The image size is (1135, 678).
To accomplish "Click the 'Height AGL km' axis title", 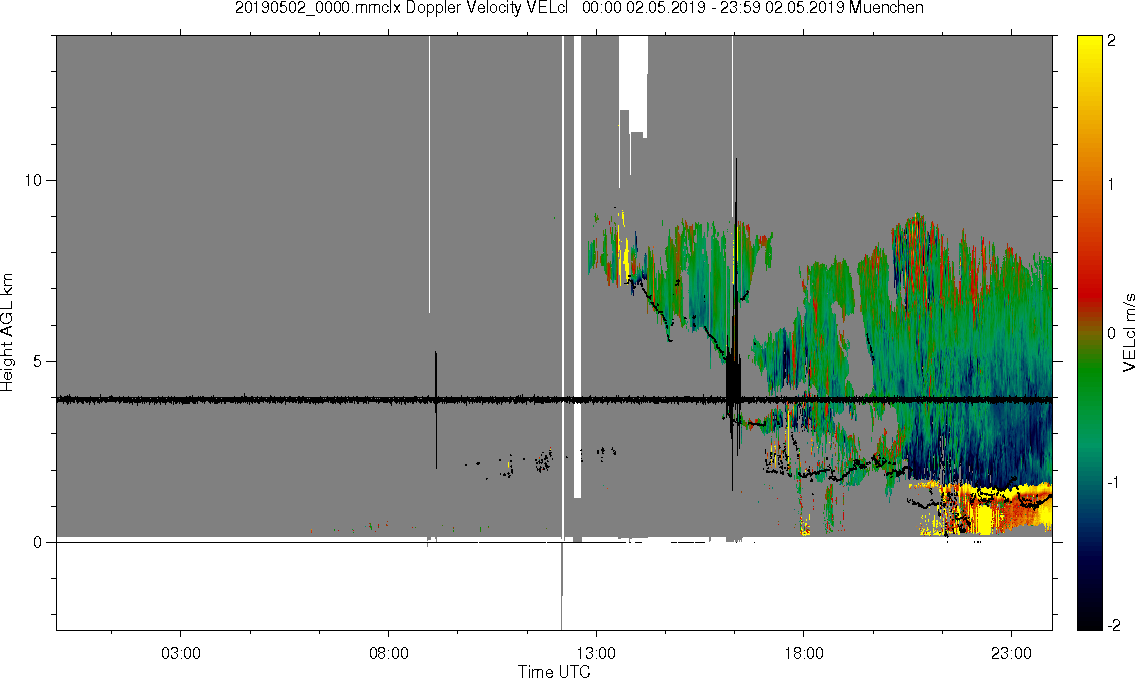I will point(7,333).
